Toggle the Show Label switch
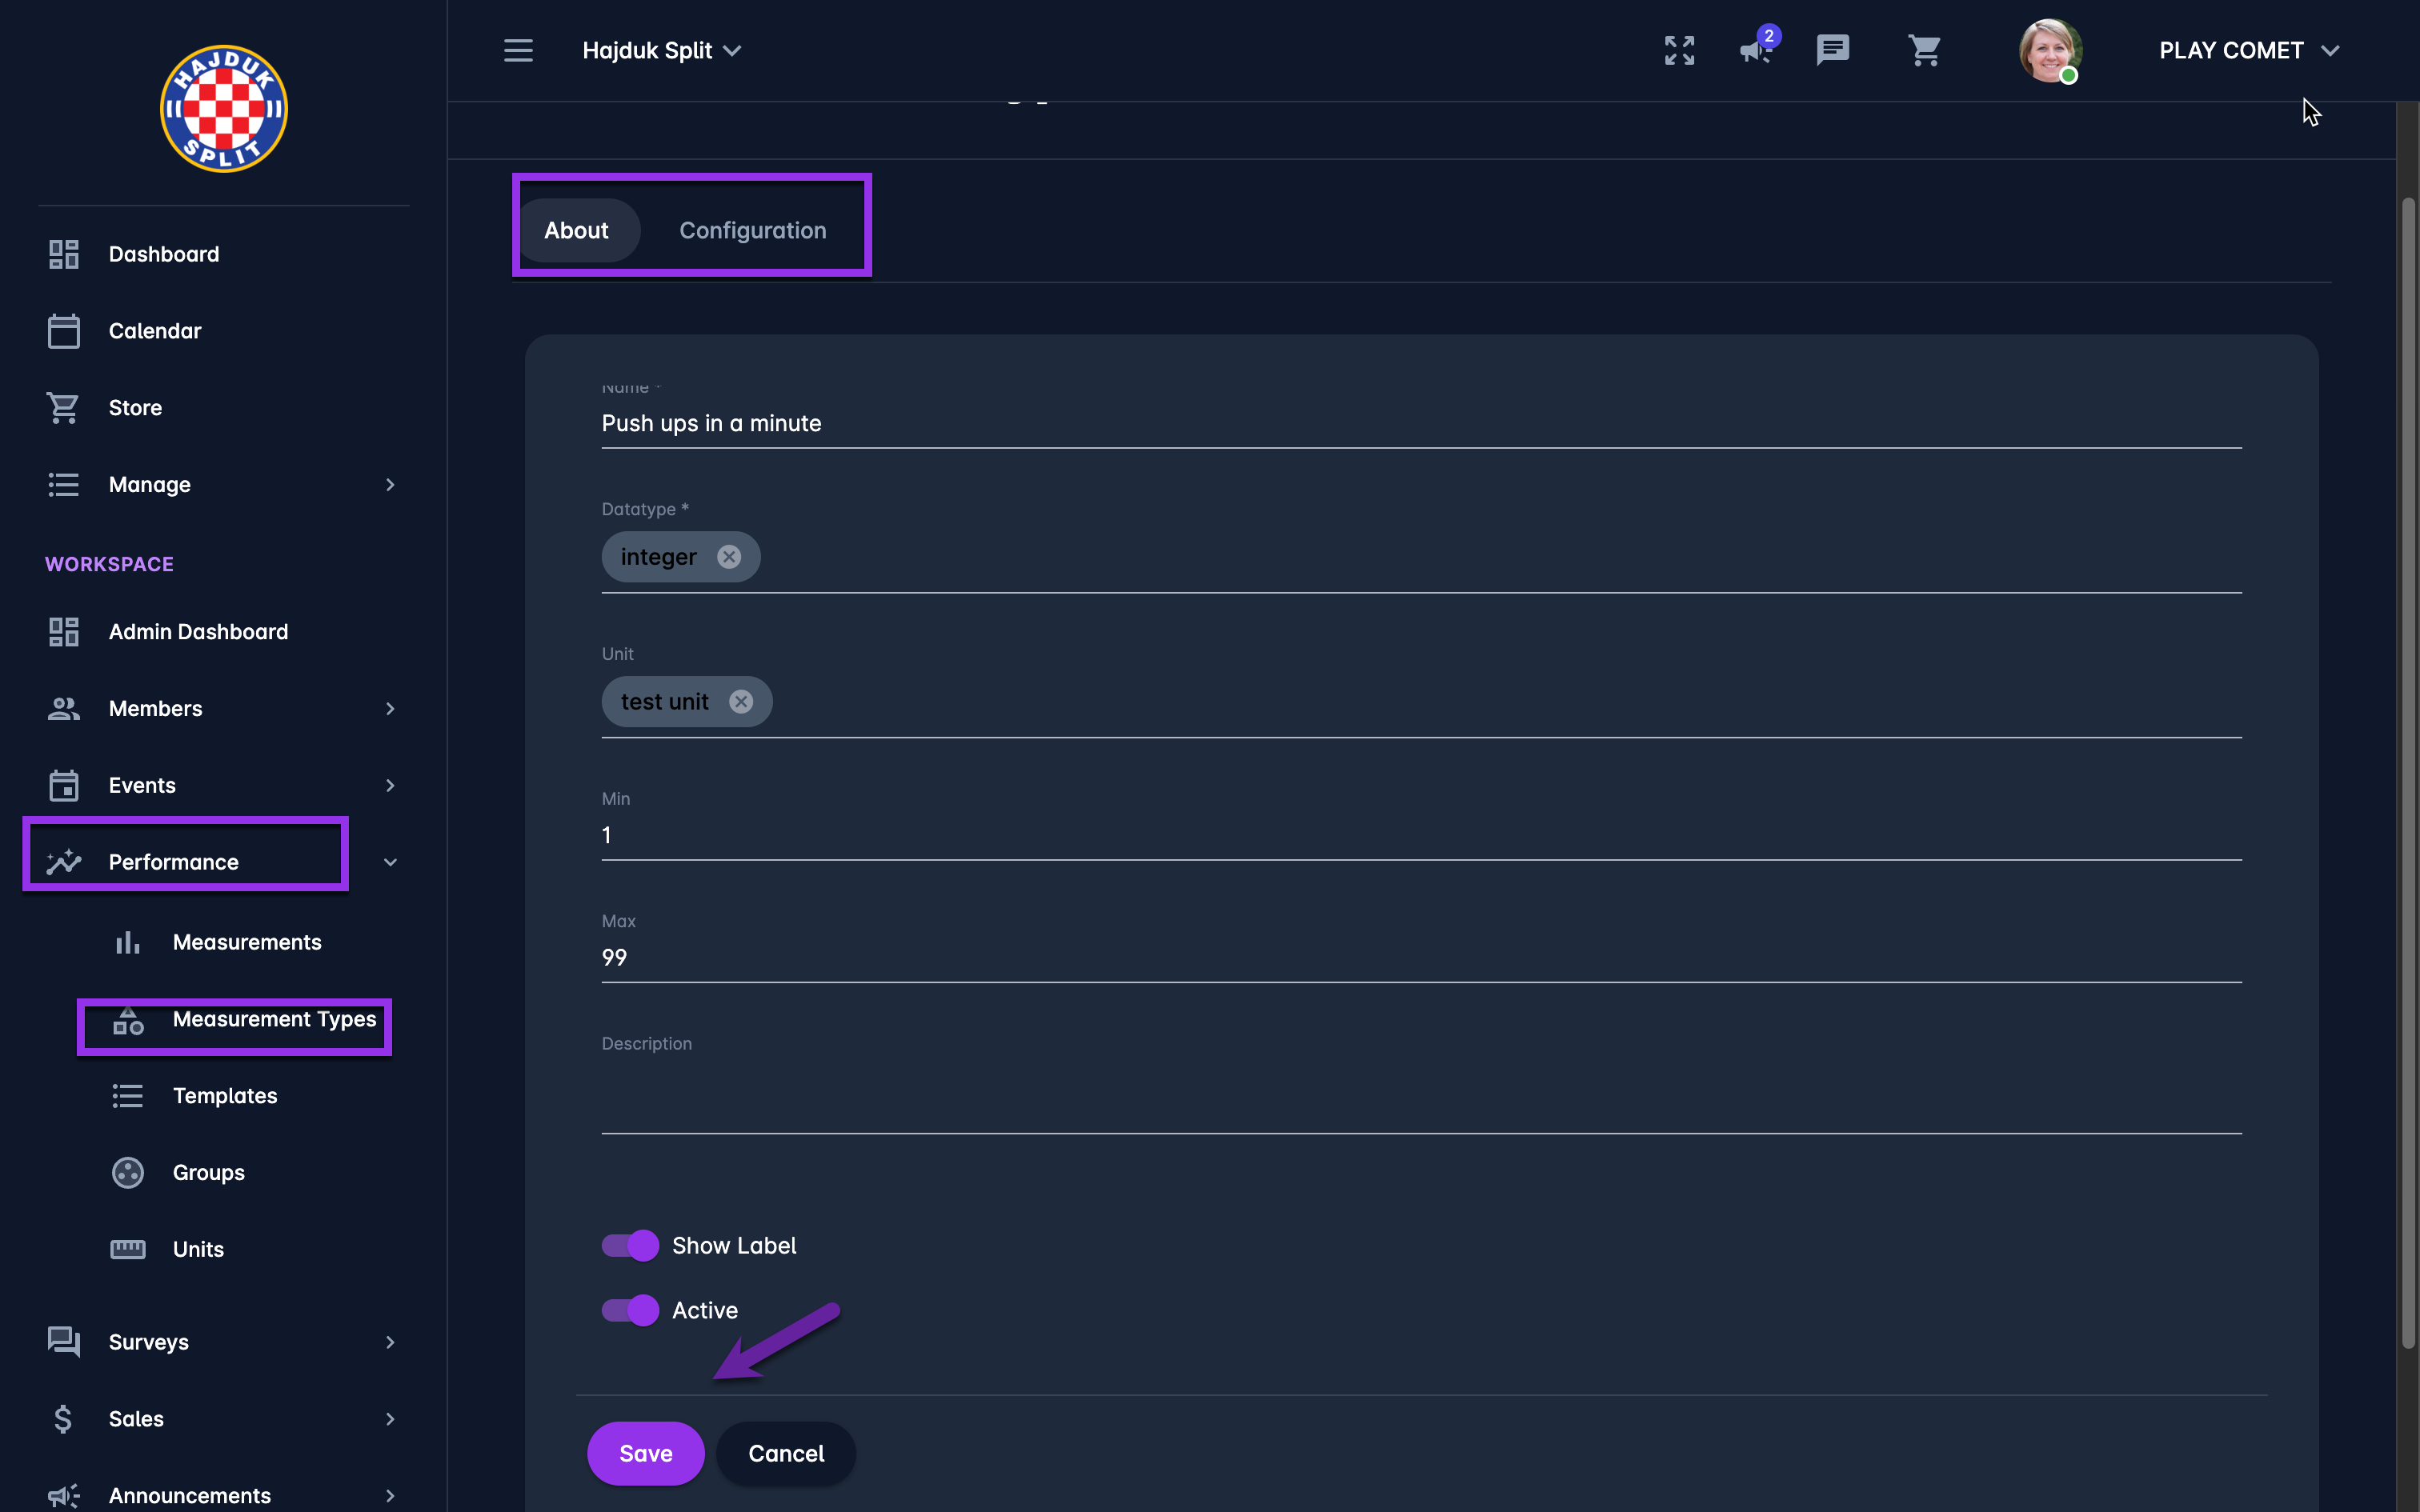The height and width of the screenshot is (1512, 2420). (630, 1245)
